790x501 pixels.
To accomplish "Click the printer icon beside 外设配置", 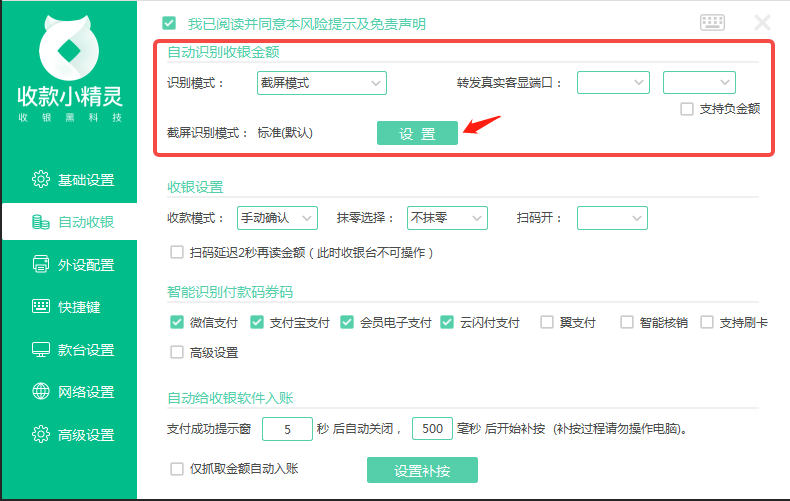I will coord(41,264).
